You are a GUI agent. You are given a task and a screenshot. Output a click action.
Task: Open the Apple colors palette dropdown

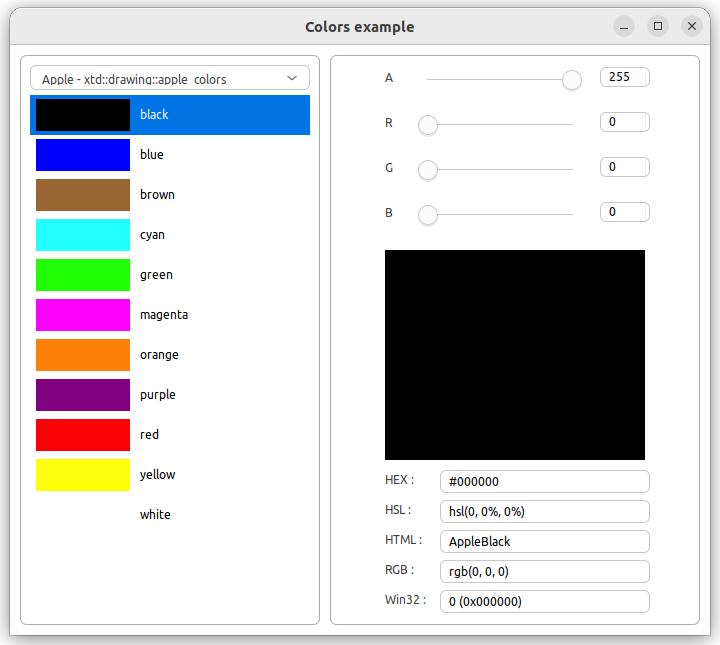click(170, 78)
